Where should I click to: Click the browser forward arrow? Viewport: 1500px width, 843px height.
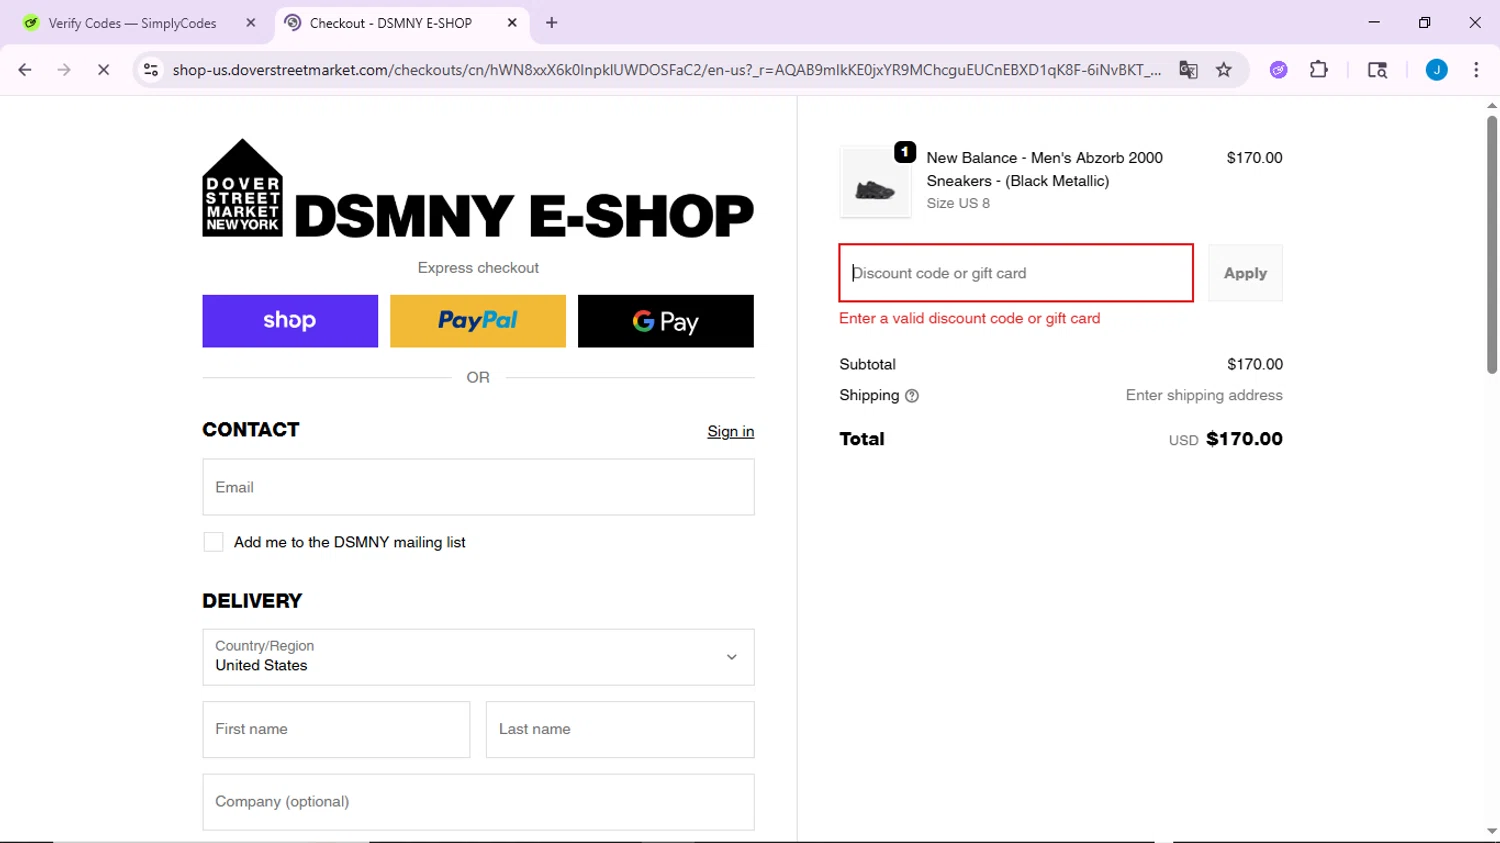coord(64,70)
